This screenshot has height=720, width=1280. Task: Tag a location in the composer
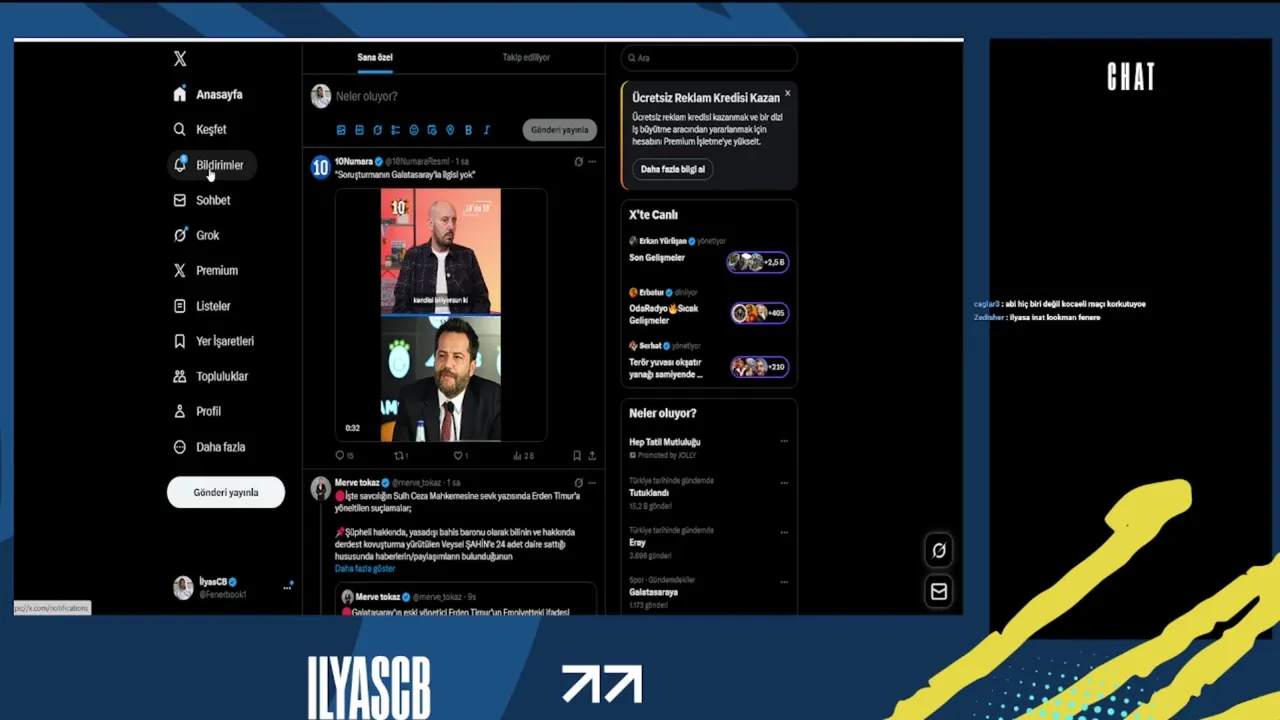pyautogui.click(x=450, y=130)
